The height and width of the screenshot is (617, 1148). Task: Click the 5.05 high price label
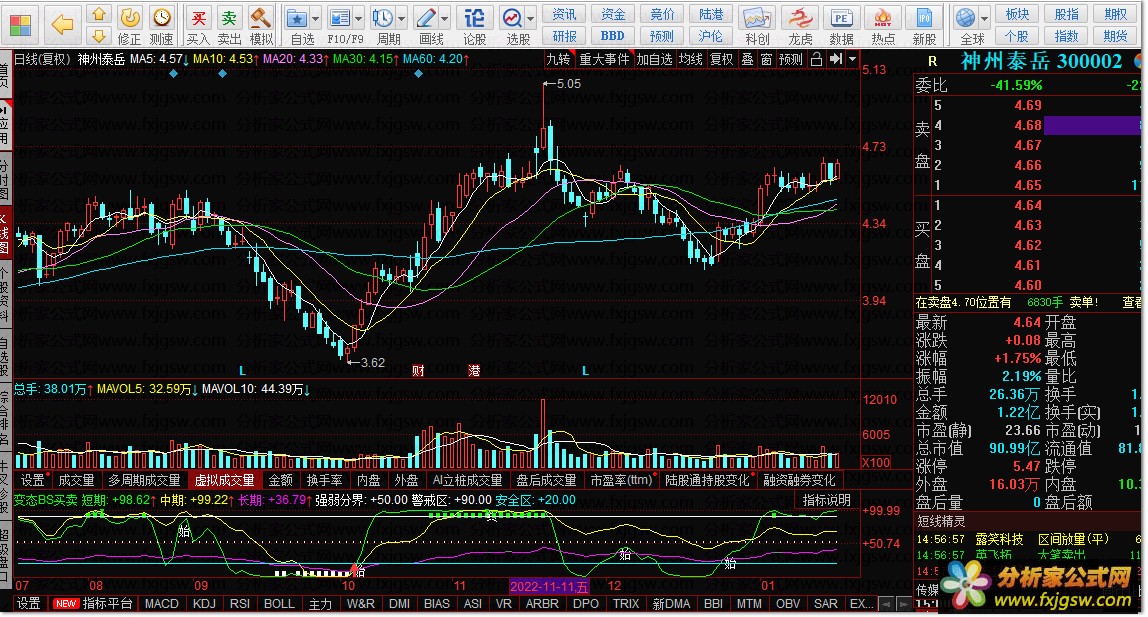(569, 84)
